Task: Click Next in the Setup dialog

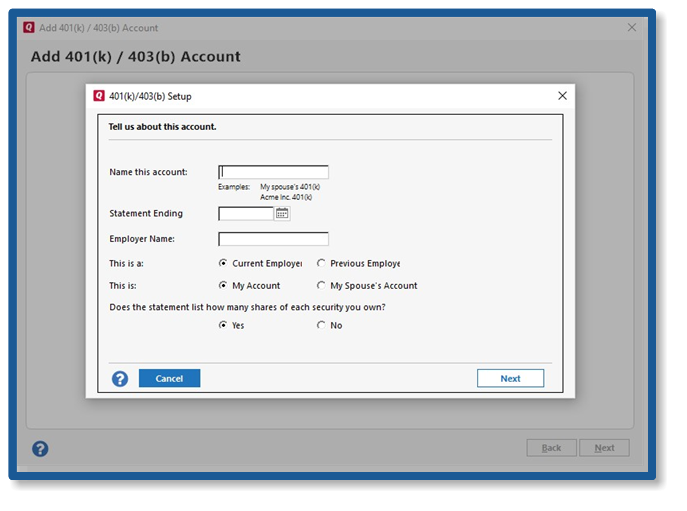Action: [510, 378]
